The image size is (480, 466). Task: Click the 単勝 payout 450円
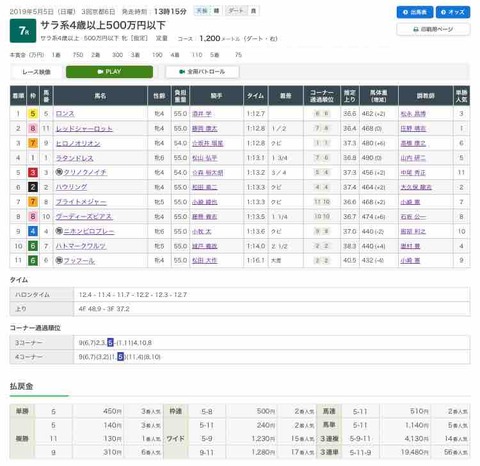click(112, 411)
